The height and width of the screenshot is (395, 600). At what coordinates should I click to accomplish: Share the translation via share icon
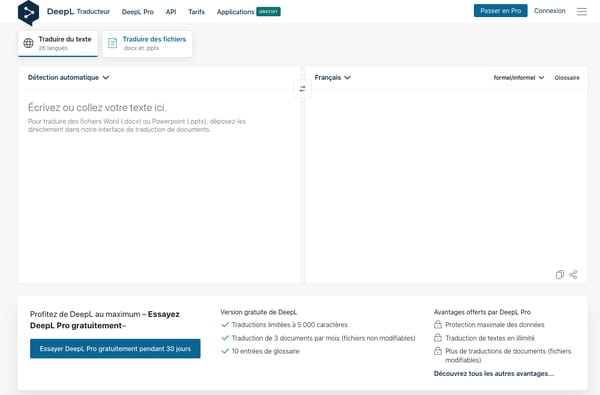pyautogui.click(x=573, y=274)
